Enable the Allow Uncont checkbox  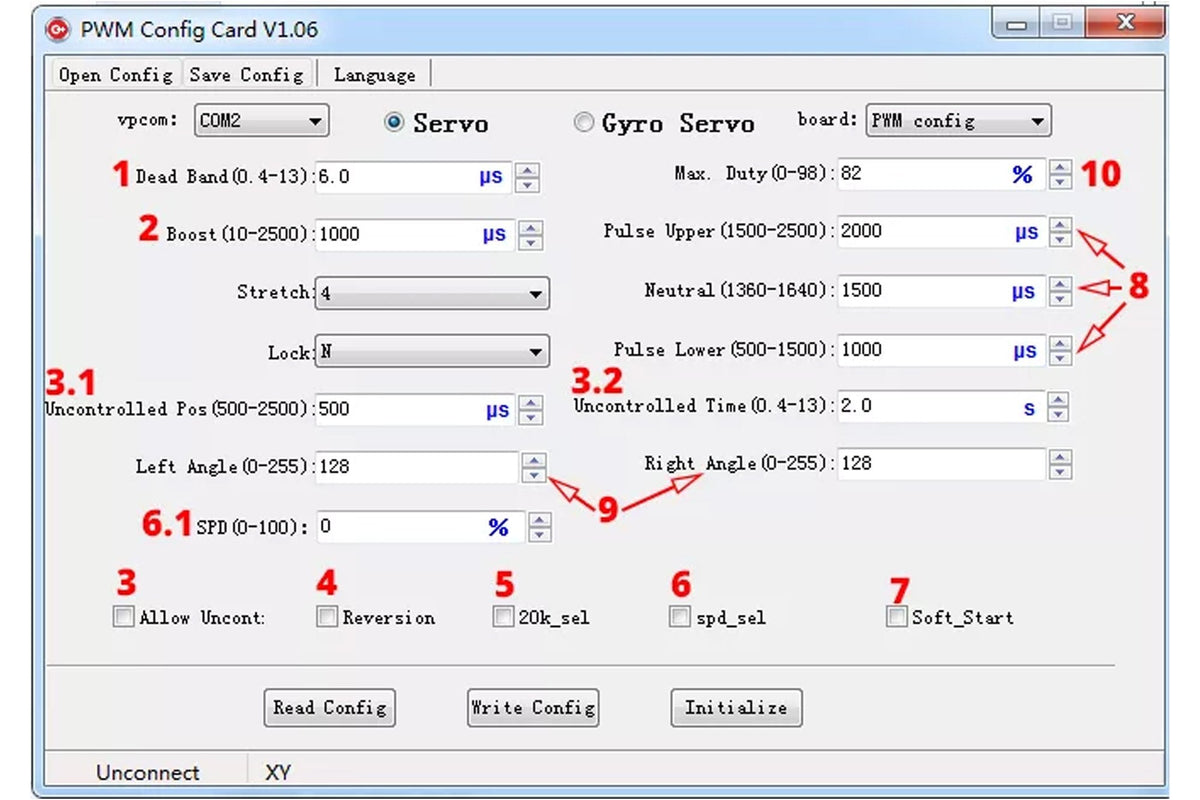(x=124, y=617)
